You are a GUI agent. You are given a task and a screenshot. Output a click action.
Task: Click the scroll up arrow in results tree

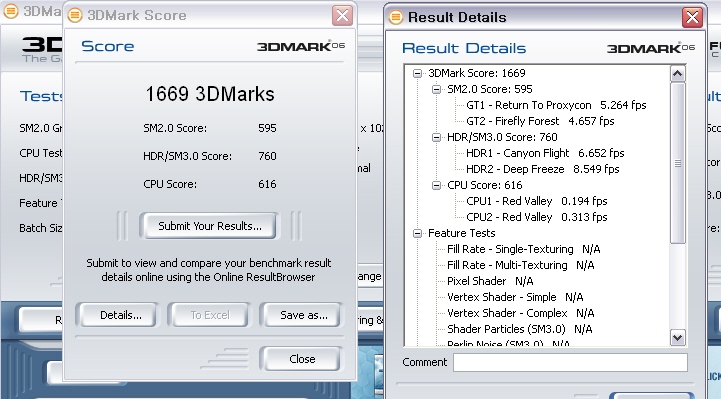coord(678,74)
